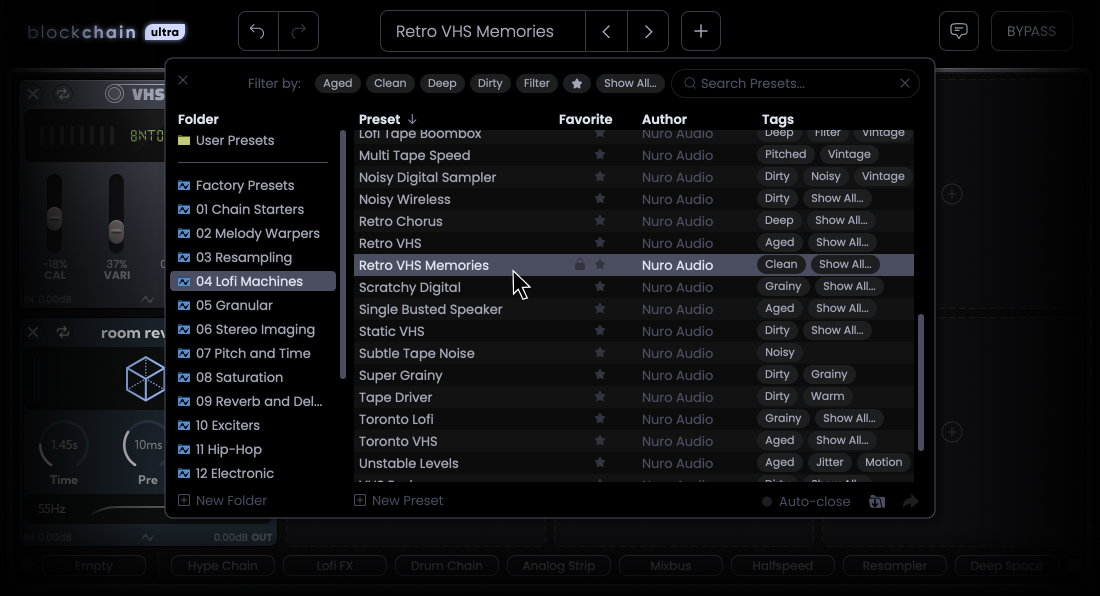Click the redo arrow button
Screen dimensions: 1100x596
tap(299, 32)
